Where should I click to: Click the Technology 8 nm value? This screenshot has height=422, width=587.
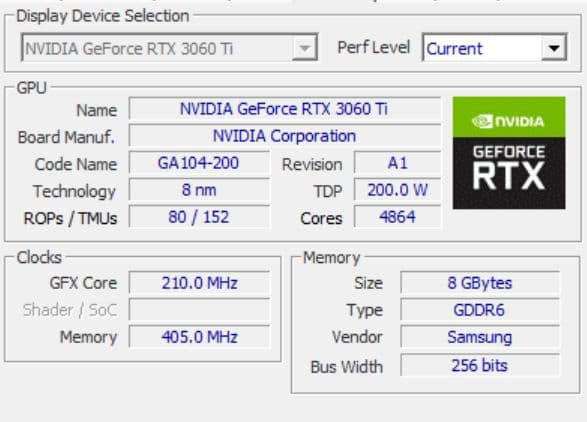point(199,190)
